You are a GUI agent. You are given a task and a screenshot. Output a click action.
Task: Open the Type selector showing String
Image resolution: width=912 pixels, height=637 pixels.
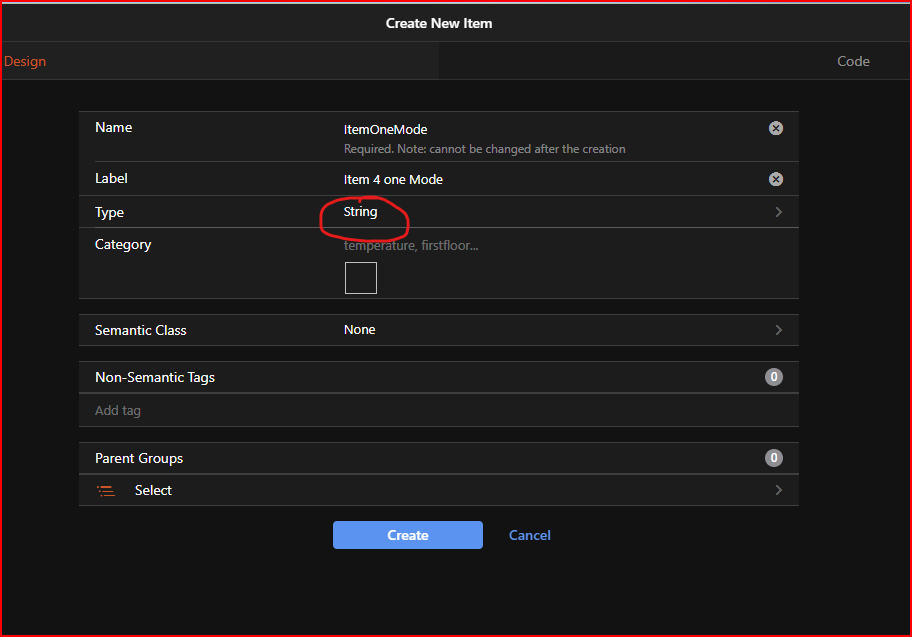pyautogui.click(x=361, y=212)
